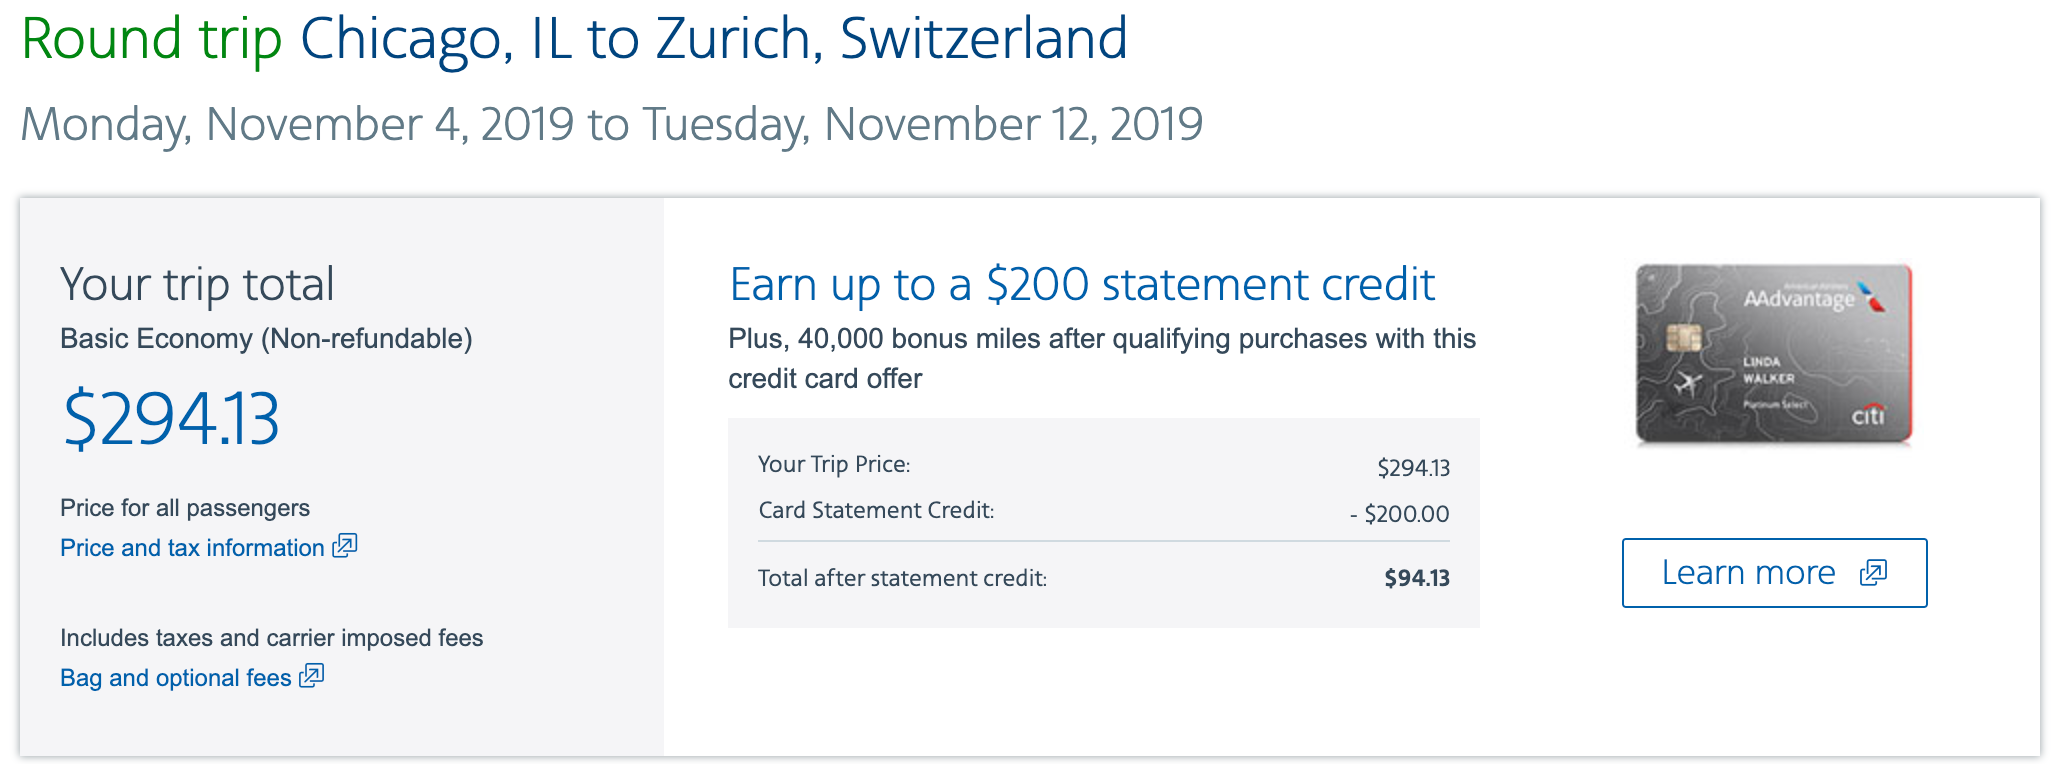Click the gold chip on the credit card
Image resolution: width=2062 pixels, height=764 pixels.
click(x=1684, y=339)
